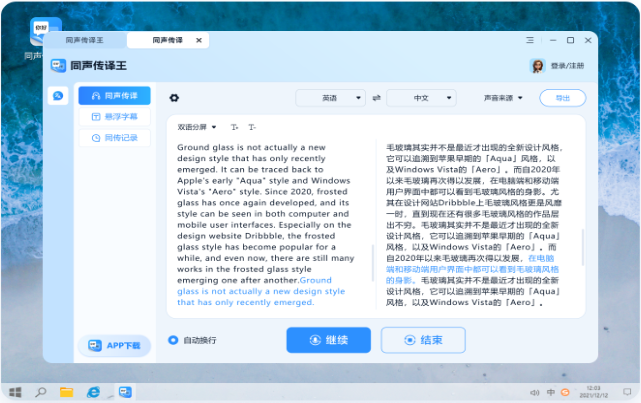Open 悬浮字幕 in the sidebar menu
641x403 pixels.
tap(114, 117)
